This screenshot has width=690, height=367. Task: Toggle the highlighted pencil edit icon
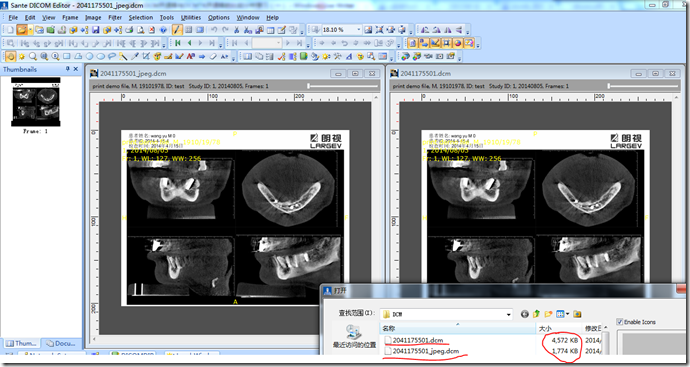[177, 30]
